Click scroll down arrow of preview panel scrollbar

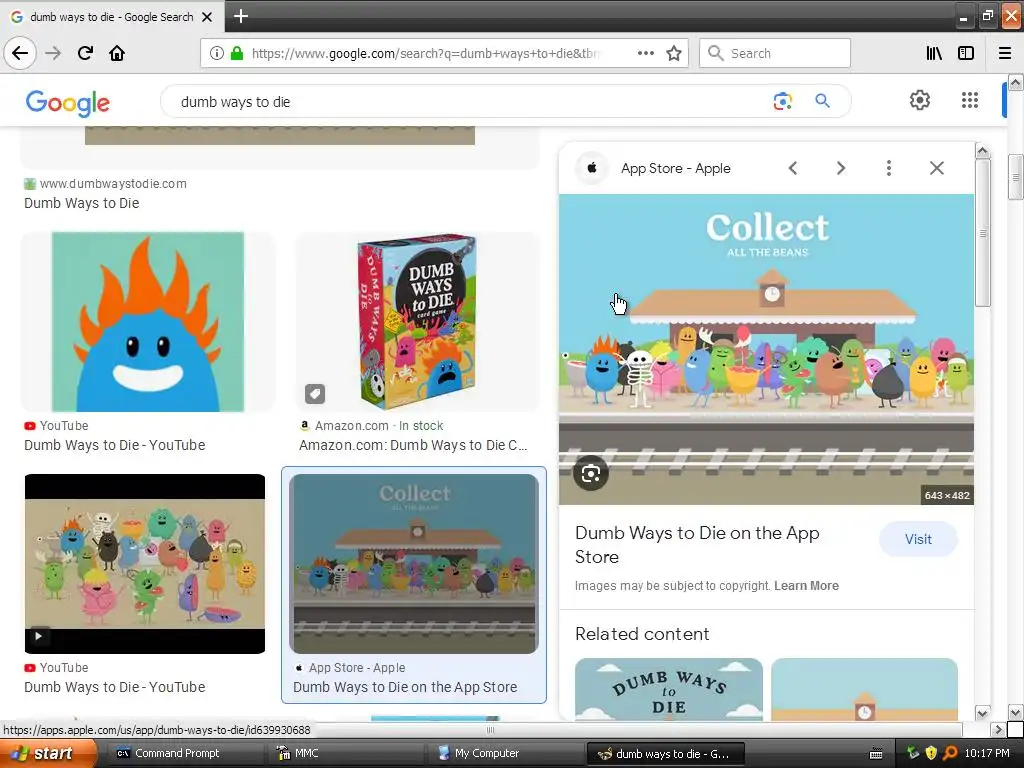pyautogui.click(x=983, y=712)
